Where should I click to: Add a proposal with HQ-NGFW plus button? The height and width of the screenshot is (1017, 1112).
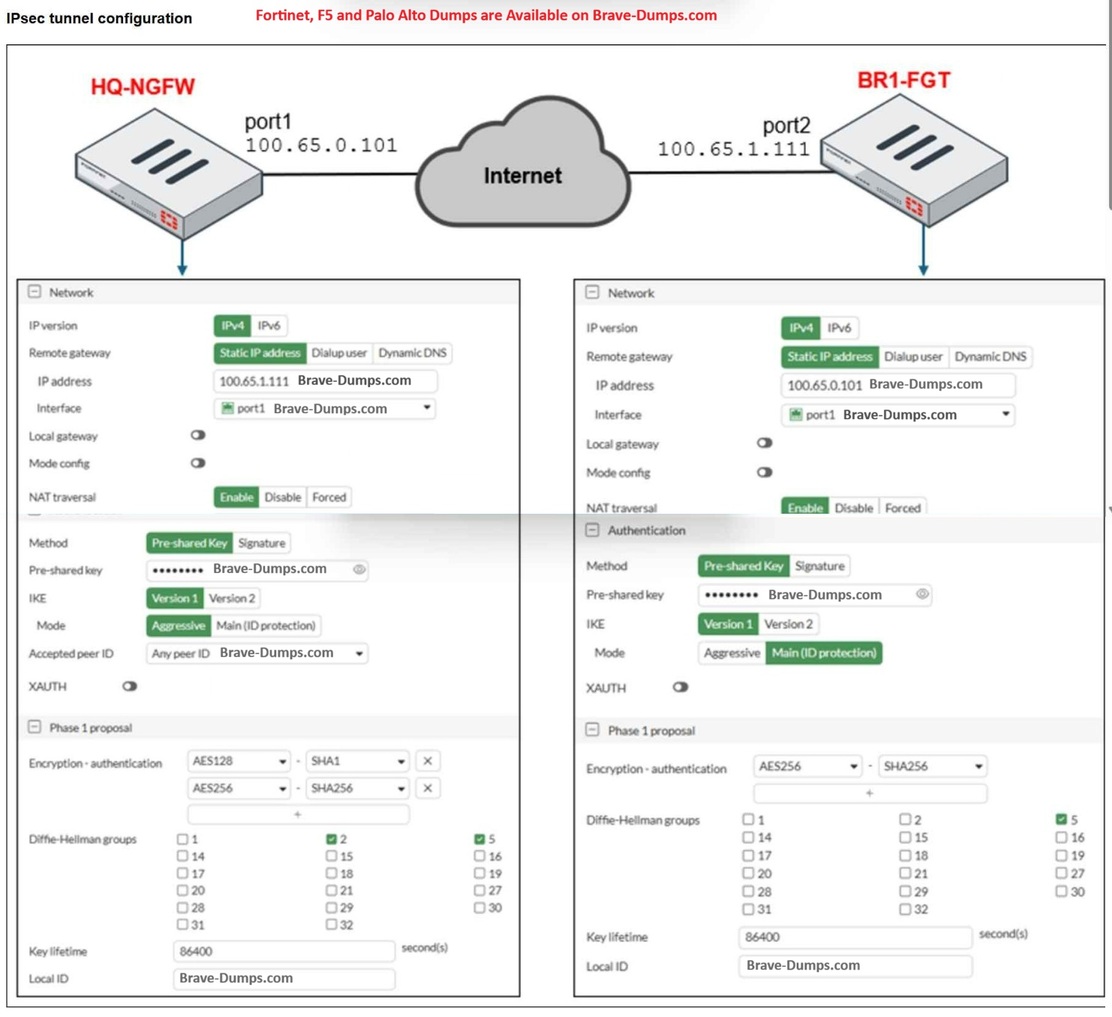point(298,815)
